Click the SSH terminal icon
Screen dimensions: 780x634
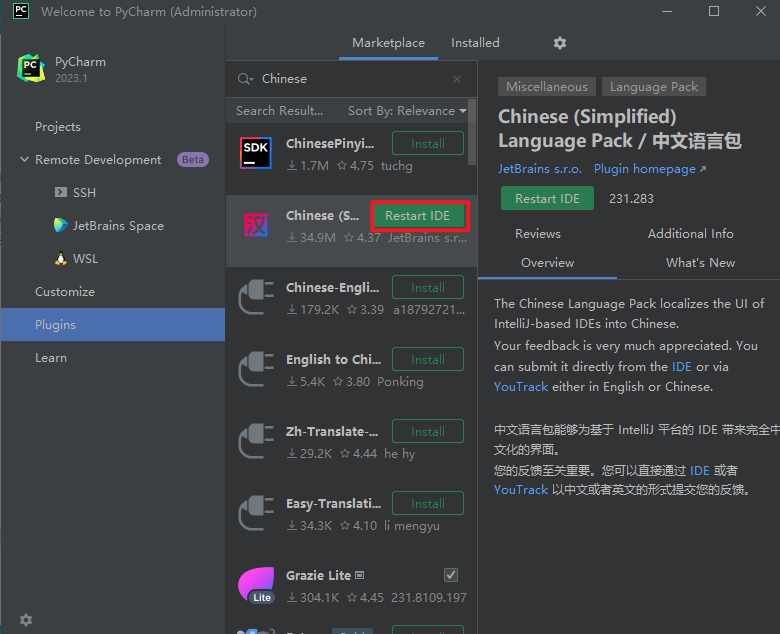(61, 192)
